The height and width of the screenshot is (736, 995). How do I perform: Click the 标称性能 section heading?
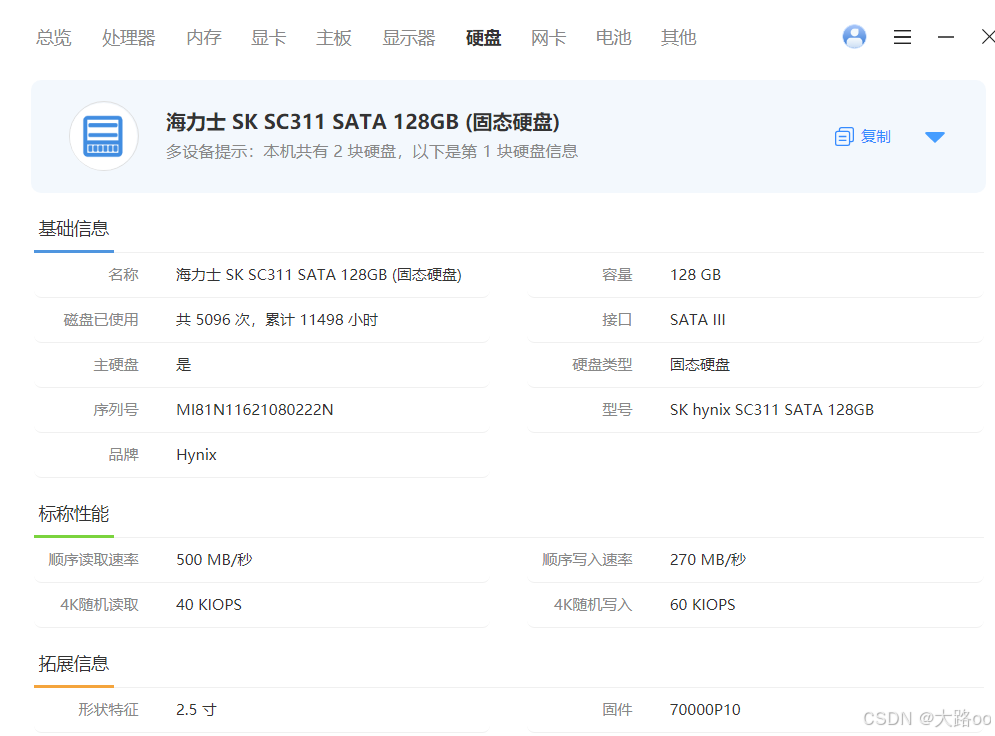74,513
